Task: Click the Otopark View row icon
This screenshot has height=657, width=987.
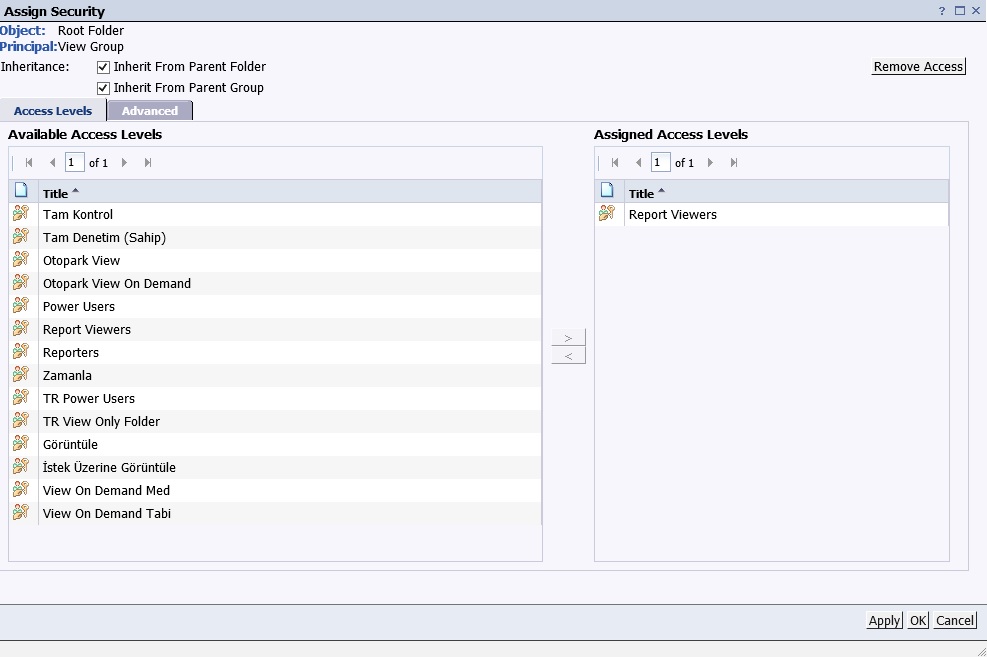Action: pos(21,259)
